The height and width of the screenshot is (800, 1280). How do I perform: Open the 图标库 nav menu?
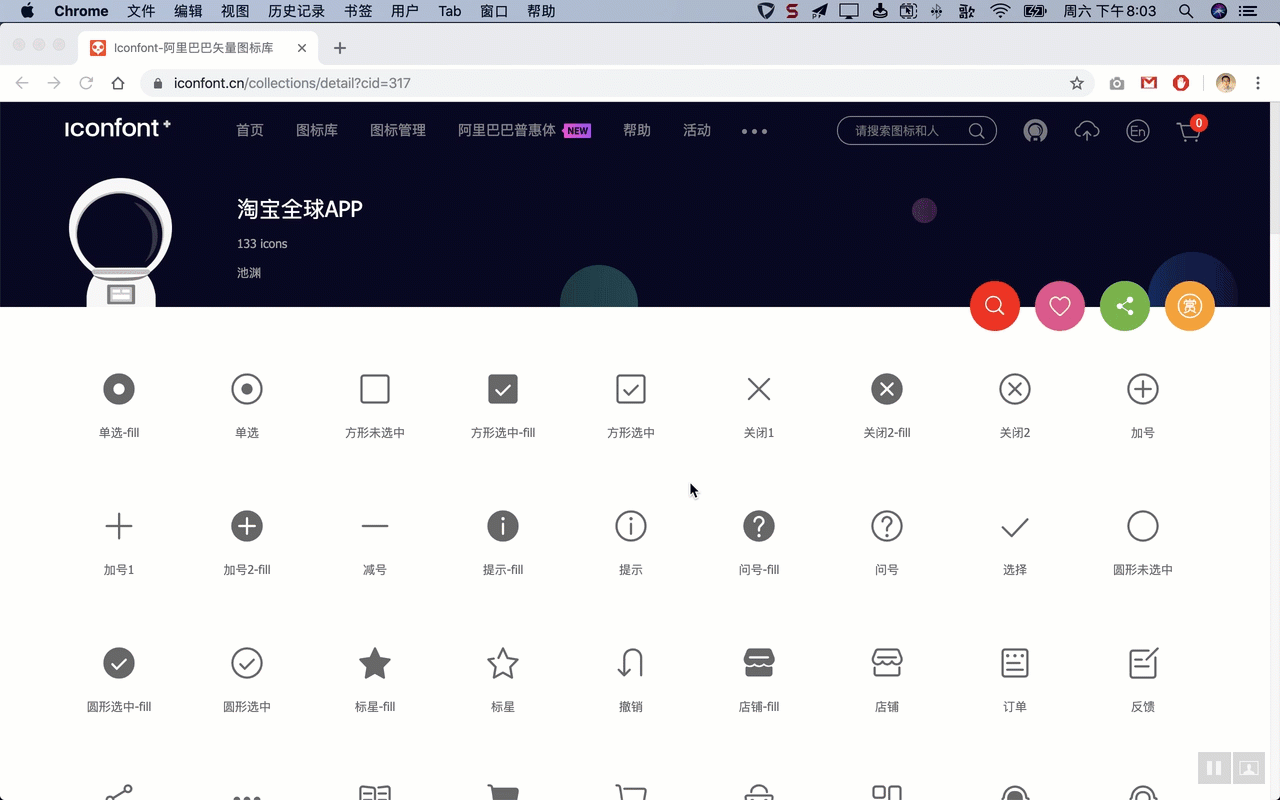pyautogui.click(x=317, y=130)
